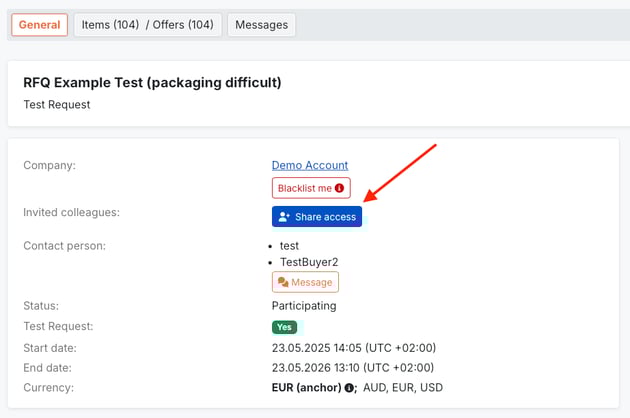The width and height of the screenshot is (630, 418).
Task: Open the Demo Account company link
Action: 309,165
